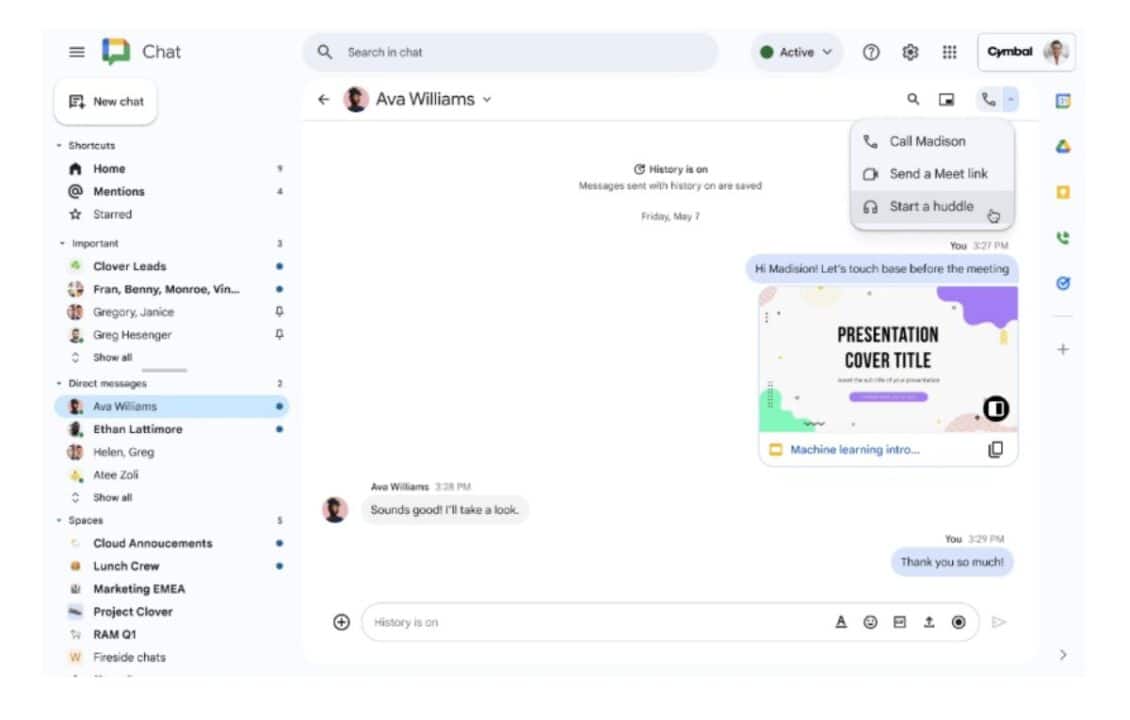Open the settings gear

coord(910,52)
